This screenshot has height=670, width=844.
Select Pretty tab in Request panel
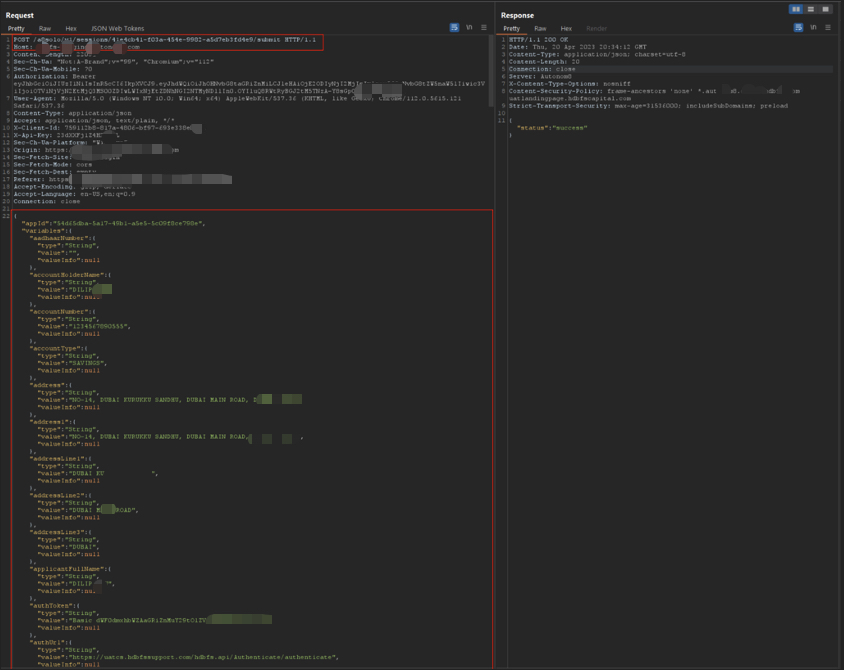(x=16, y=29)
